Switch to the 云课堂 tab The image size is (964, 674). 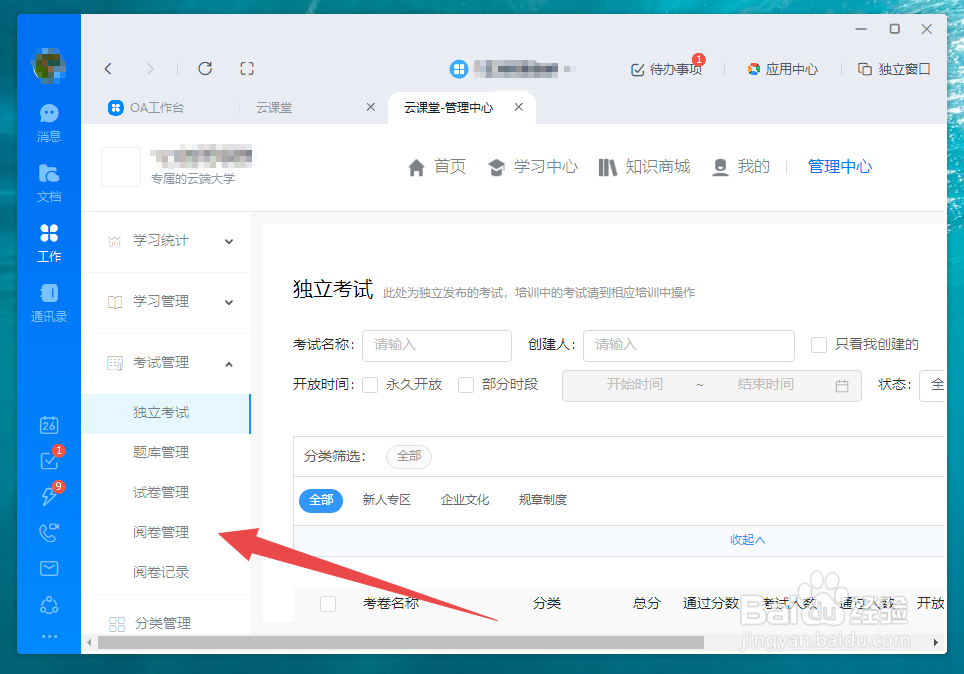click(273, 107)
